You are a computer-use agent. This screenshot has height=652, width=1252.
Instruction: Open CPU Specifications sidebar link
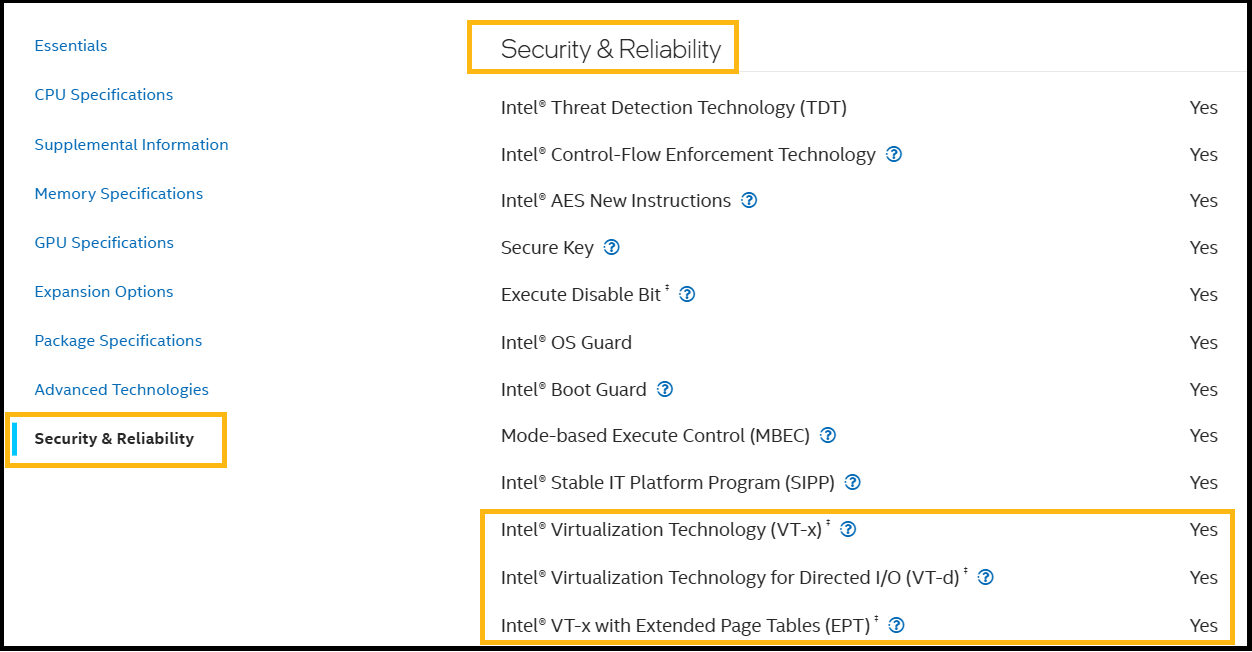[x=104, y=95]
